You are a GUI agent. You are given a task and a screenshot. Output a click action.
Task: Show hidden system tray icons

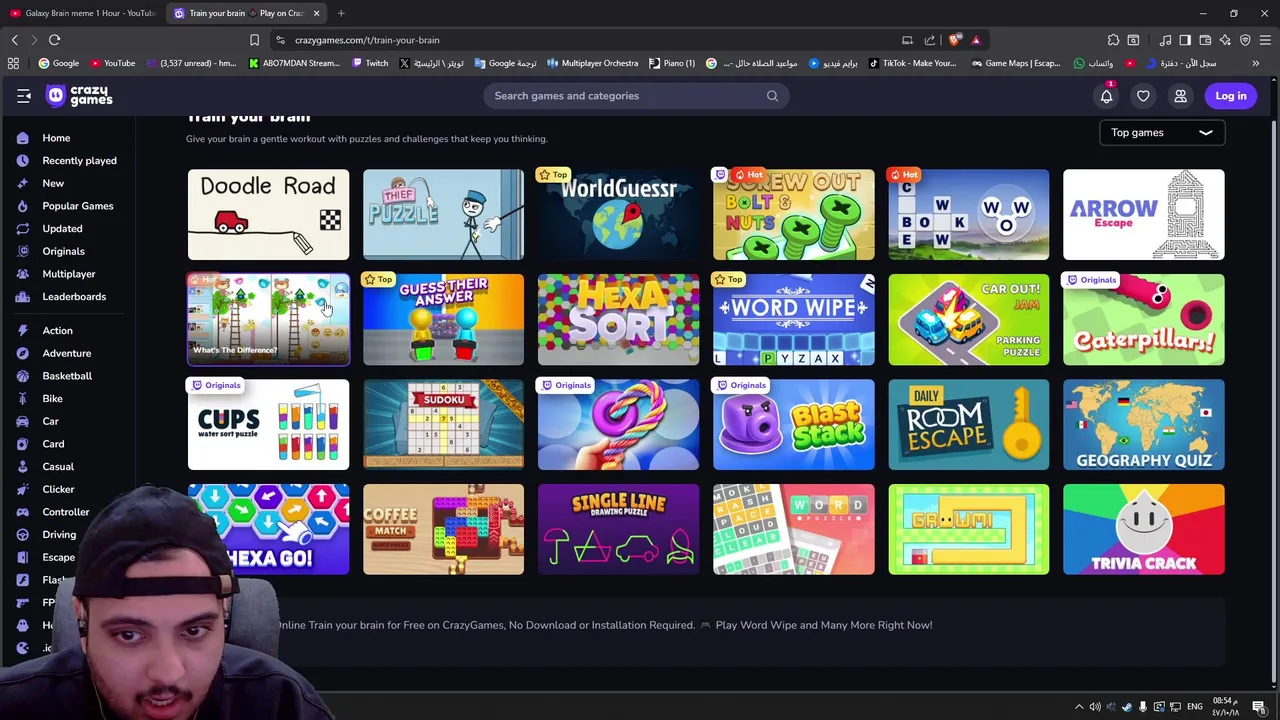tap(1078, 707)
